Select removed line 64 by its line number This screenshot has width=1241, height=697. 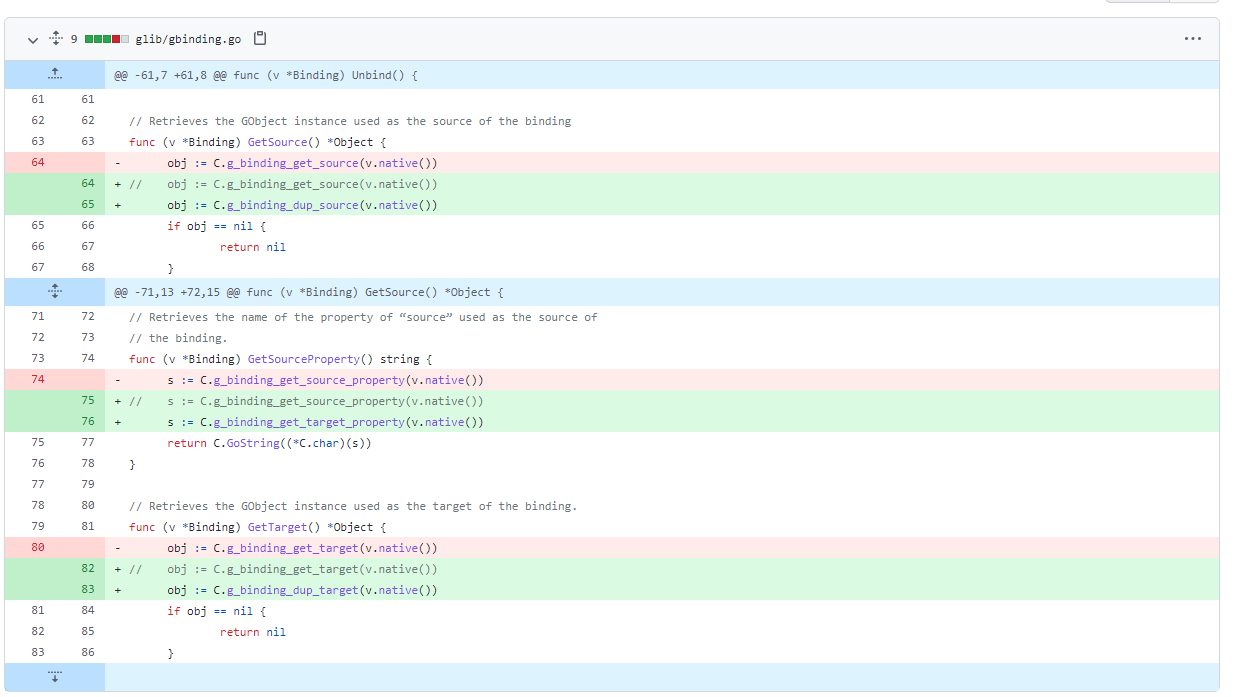coord(37,162)
